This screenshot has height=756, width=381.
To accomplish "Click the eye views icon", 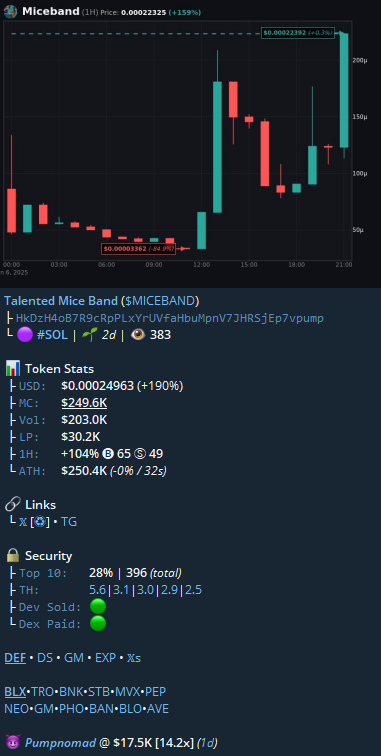I will tap(138, 335).
